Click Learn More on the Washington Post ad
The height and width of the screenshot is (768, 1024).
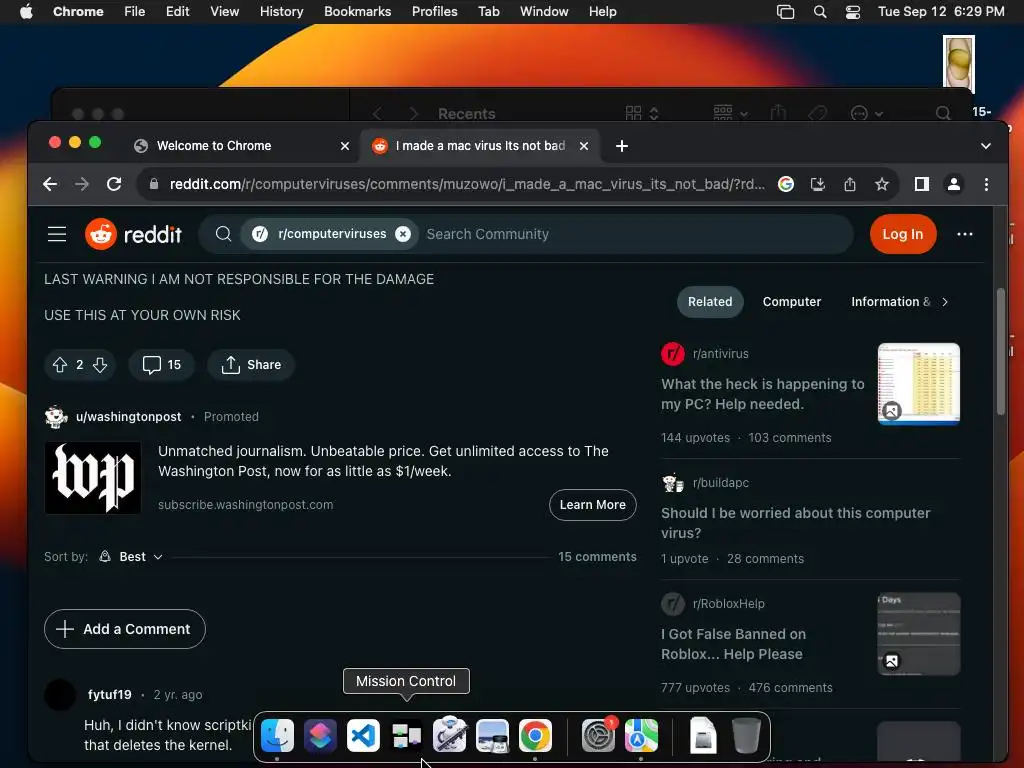click(x=592, y=505)
